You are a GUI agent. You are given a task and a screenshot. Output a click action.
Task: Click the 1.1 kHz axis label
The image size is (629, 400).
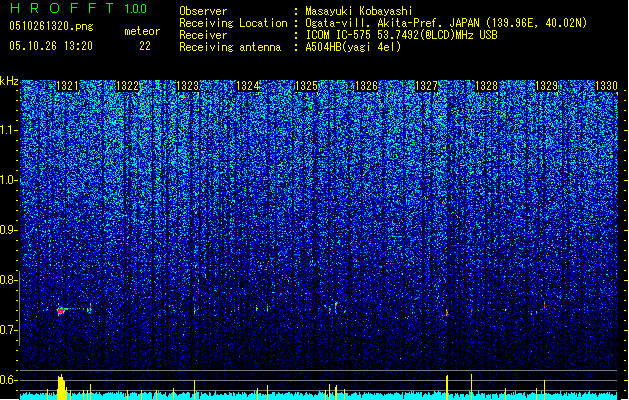coord(8,130)
